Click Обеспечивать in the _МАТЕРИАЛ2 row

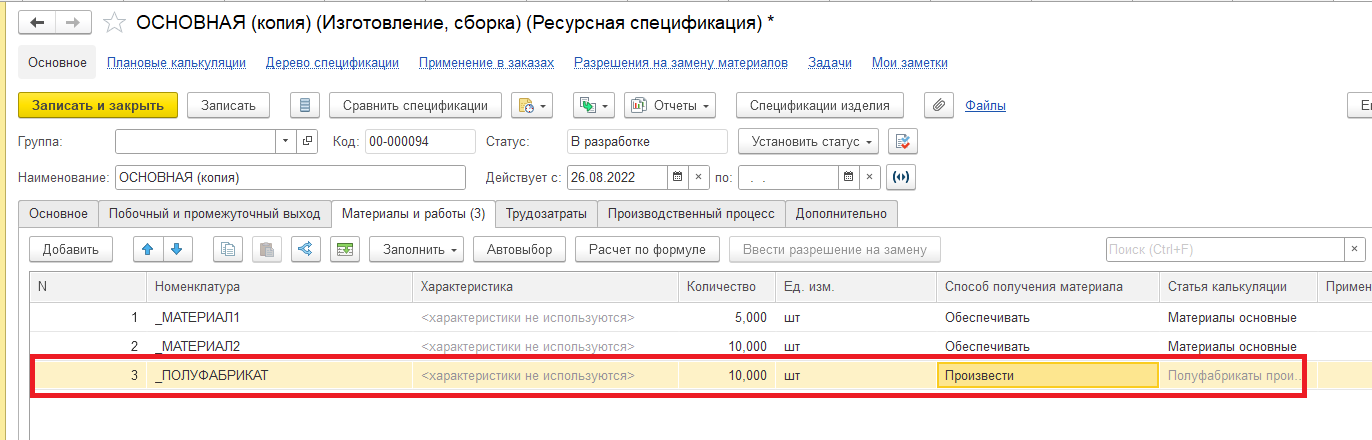tap(1048, 346)
